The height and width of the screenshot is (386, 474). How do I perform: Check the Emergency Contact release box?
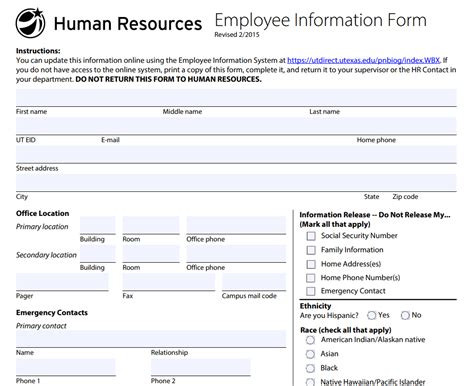[311, 291]
